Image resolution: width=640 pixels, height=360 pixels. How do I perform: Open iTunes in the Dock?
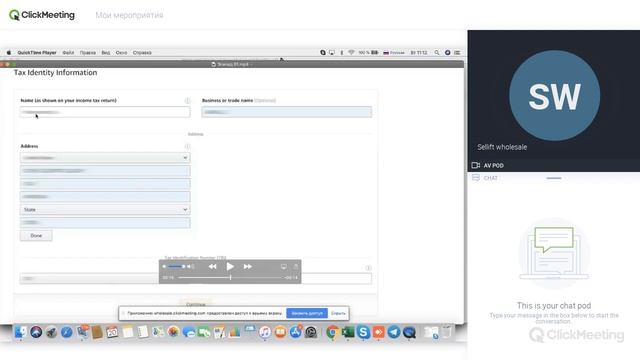(264, 332)
